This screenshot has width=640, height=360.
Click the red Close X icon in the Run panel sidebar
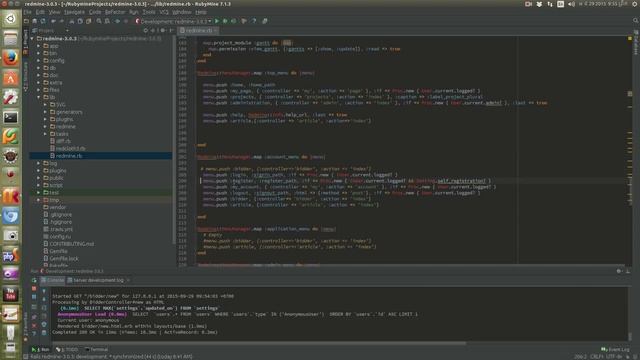click(x=34, y=326)
